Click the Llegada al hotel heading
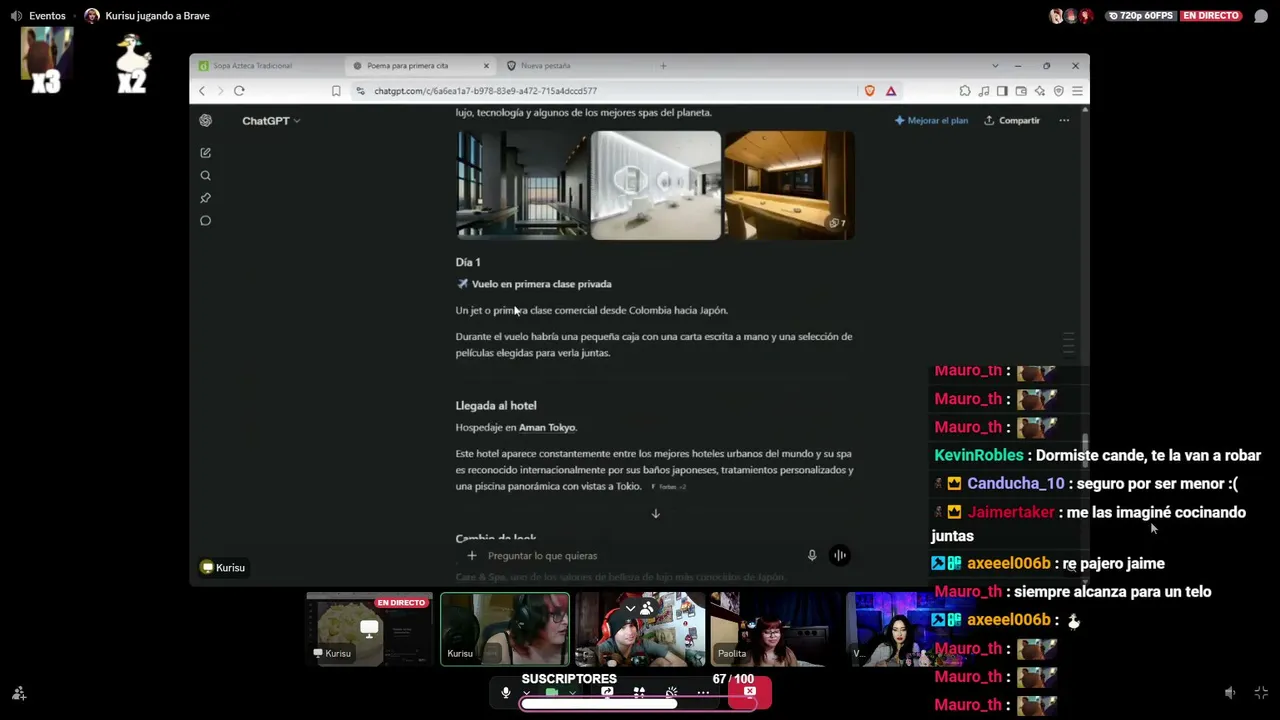1280x720 pixels. (x=496, y=406)
